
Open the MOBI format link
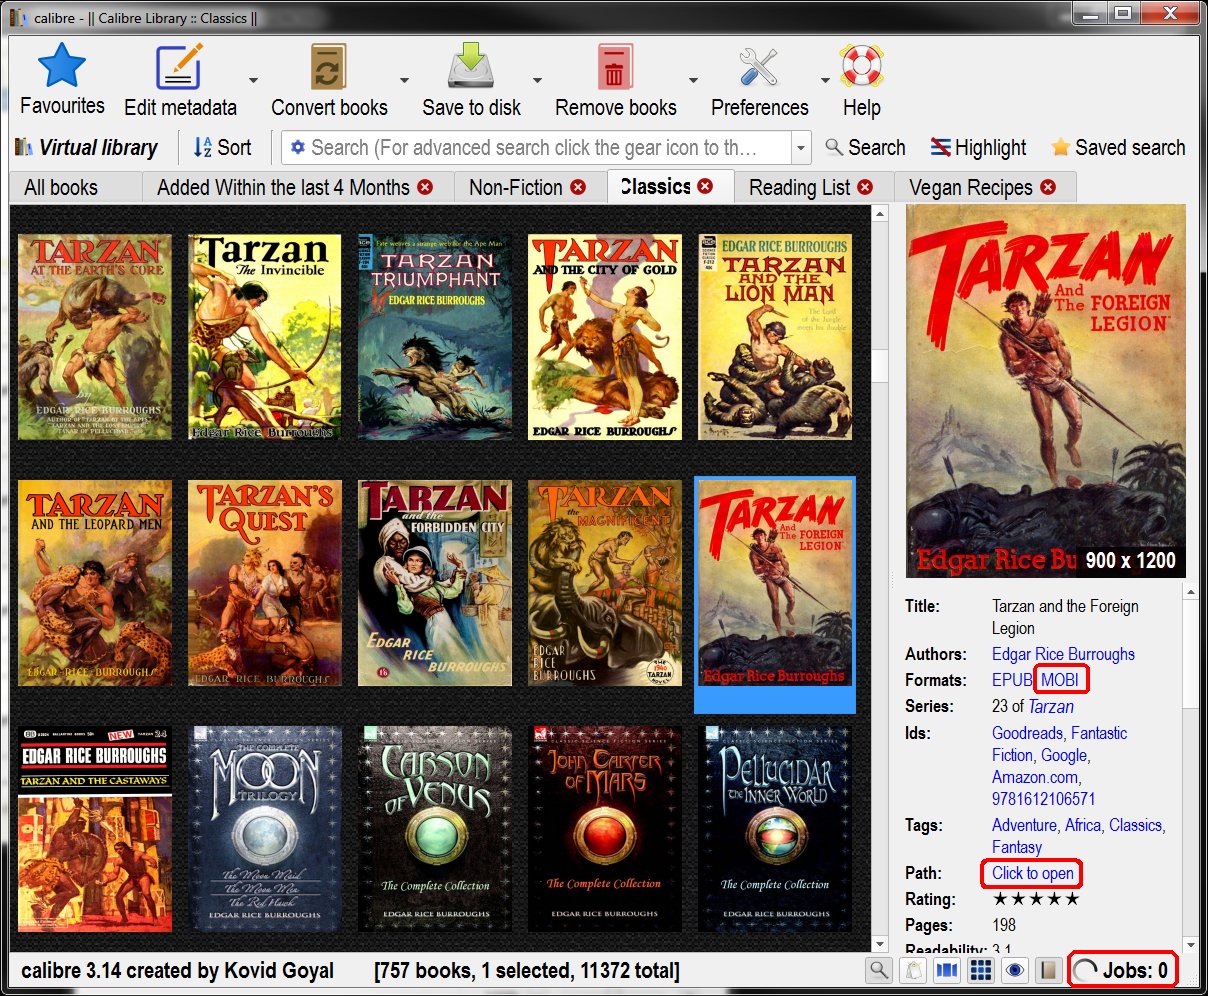(1060, 680)
